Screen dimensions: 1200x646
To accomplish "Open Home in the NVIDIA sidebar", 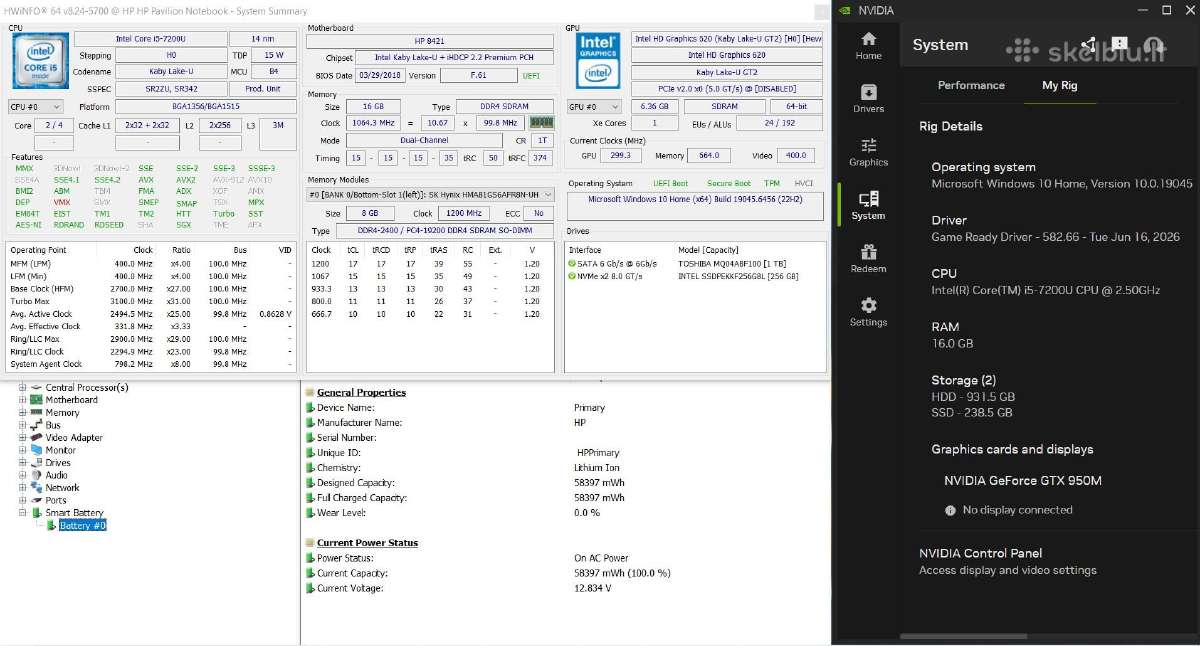I will coord(868,45).
